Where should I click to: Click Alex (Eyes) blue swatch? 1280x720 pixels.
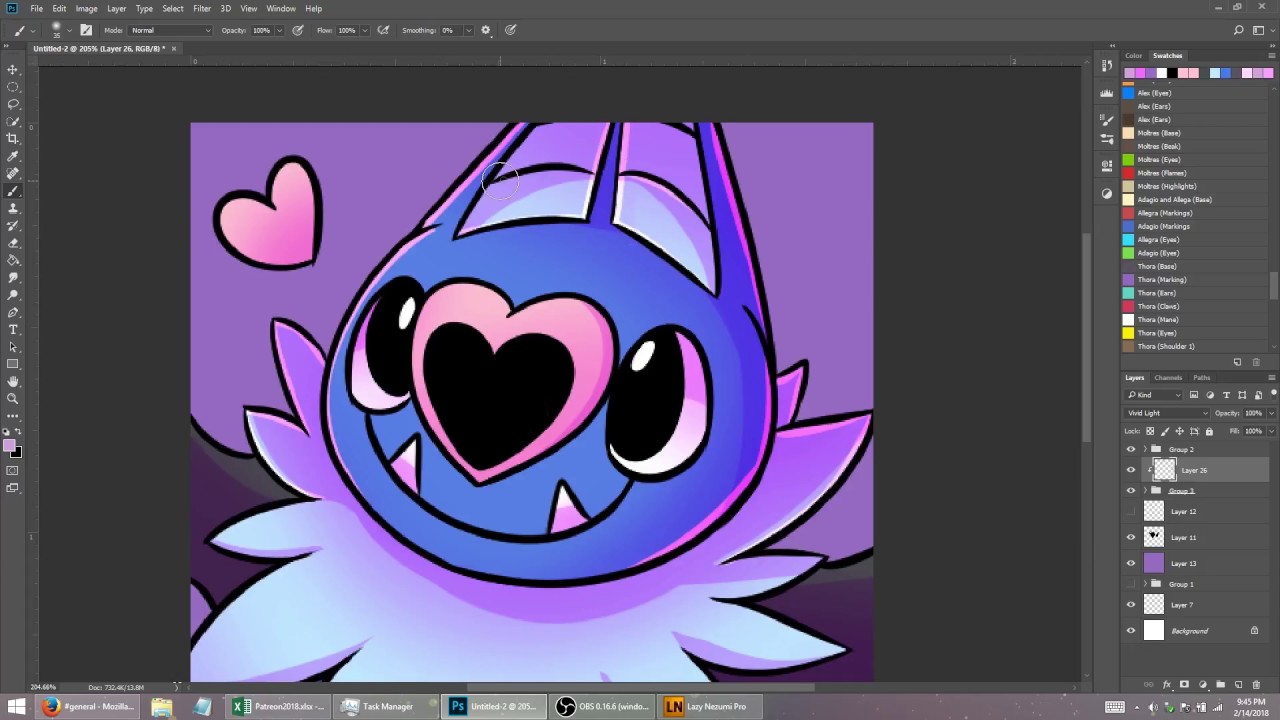pyautogui.click(x=1128, y=93)
